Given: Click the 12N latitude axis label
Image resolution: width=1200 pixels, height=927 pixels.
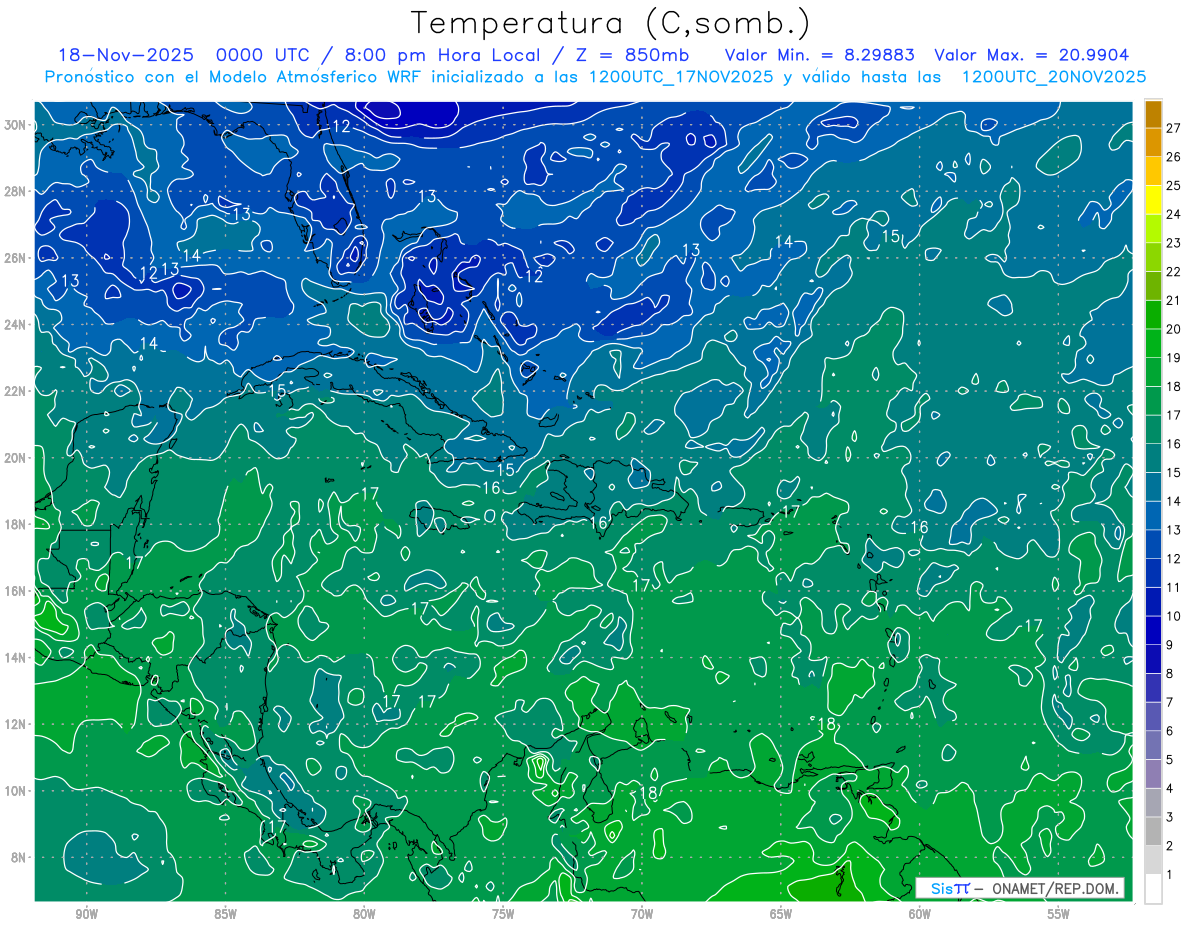Looking at the screenshot, I should [17, 724].
